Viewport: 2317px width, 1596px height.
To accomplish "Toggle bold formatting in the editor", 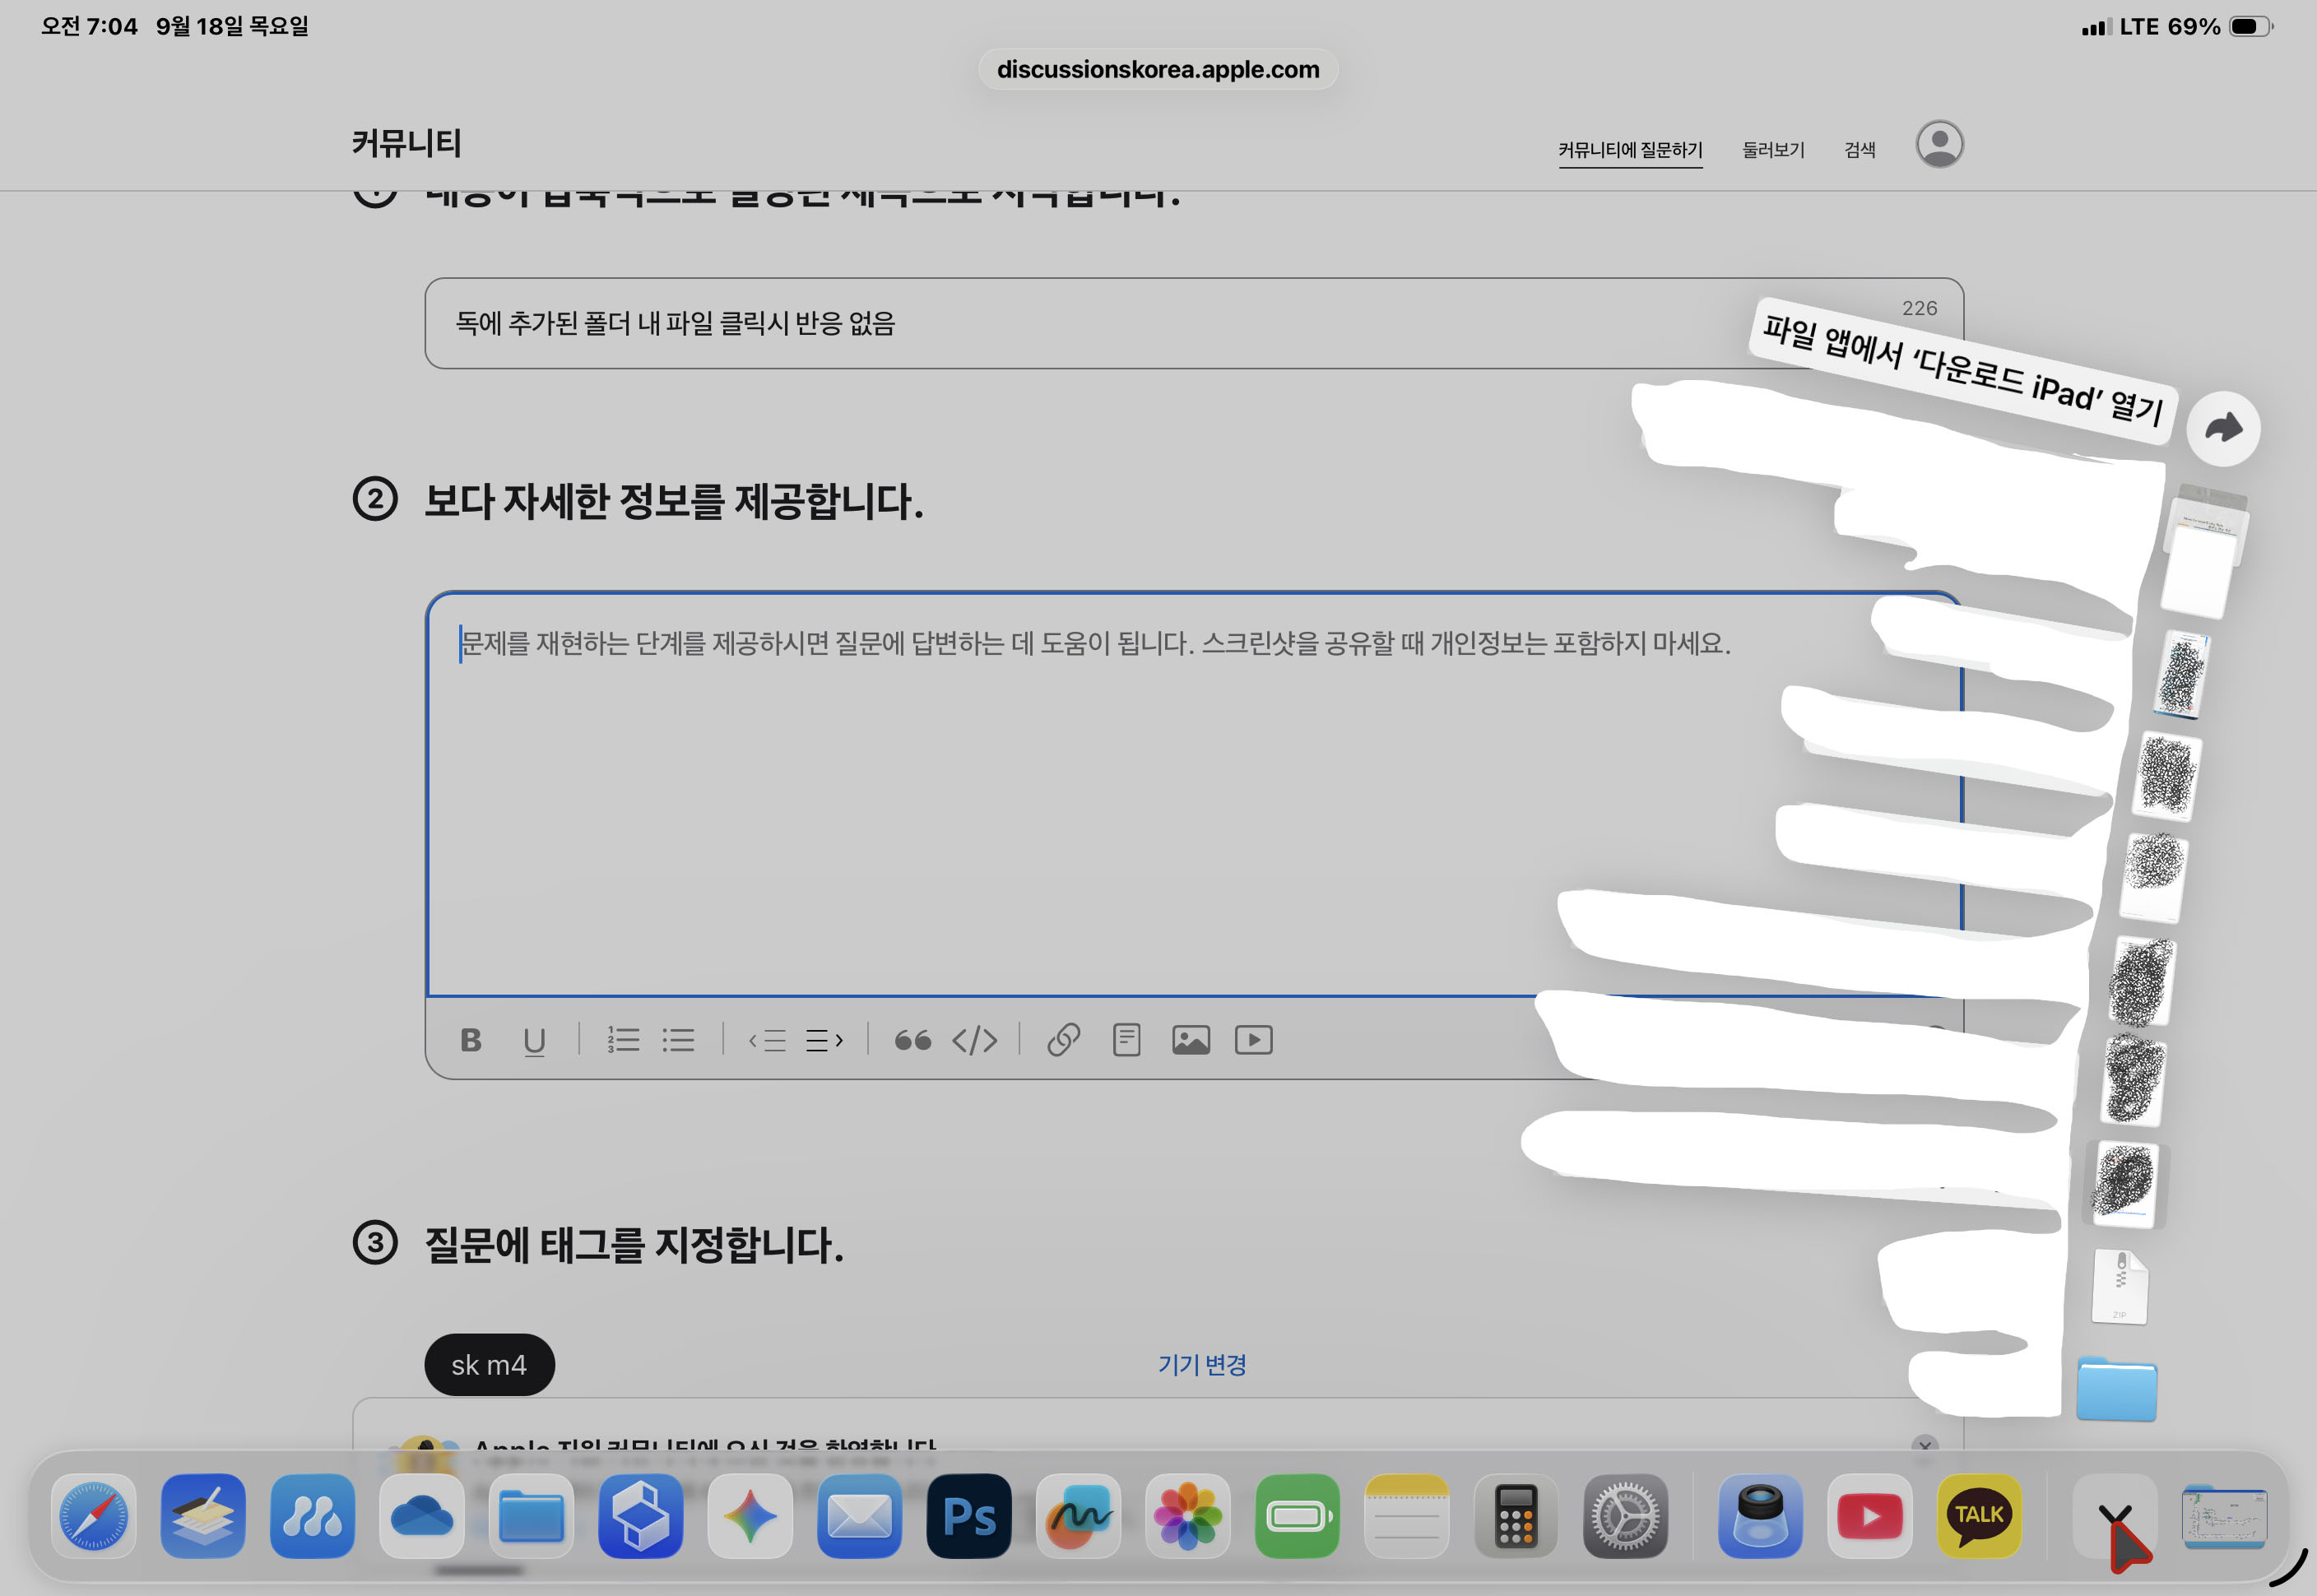I will click(471, 1040).
